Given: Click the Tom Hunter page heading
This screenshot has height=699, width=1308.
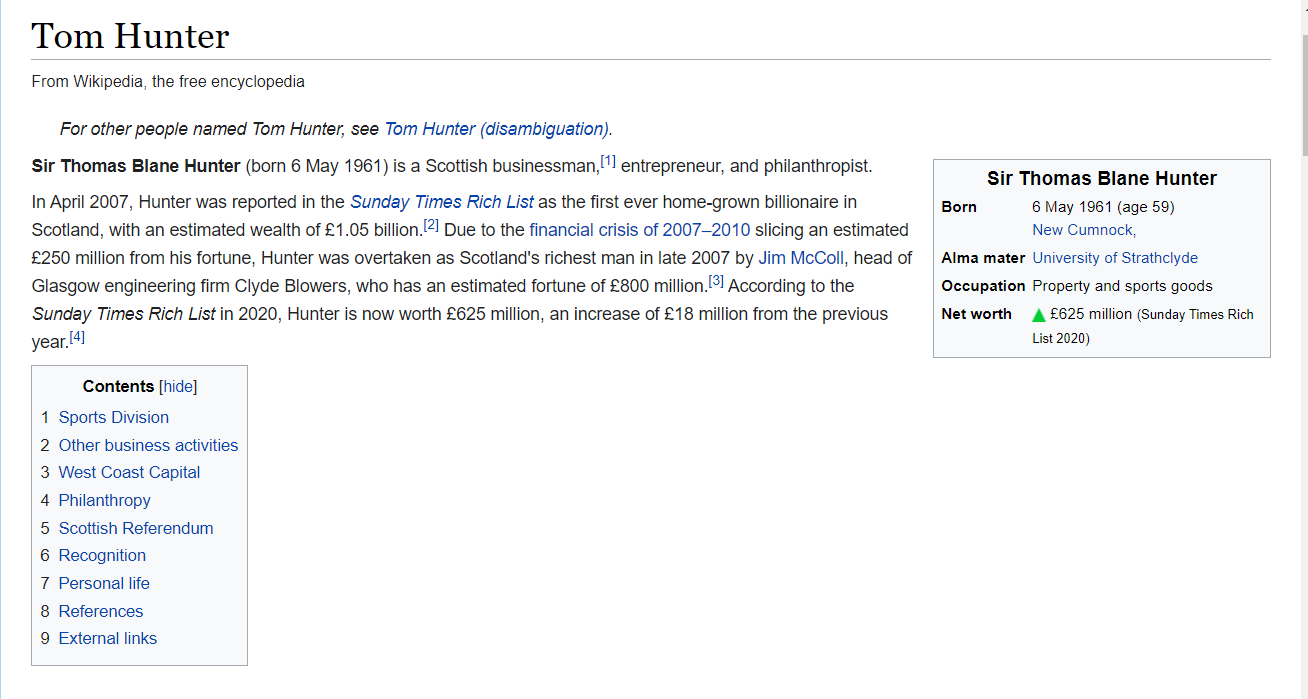Looking at the screenshot, I should (131, 36).
